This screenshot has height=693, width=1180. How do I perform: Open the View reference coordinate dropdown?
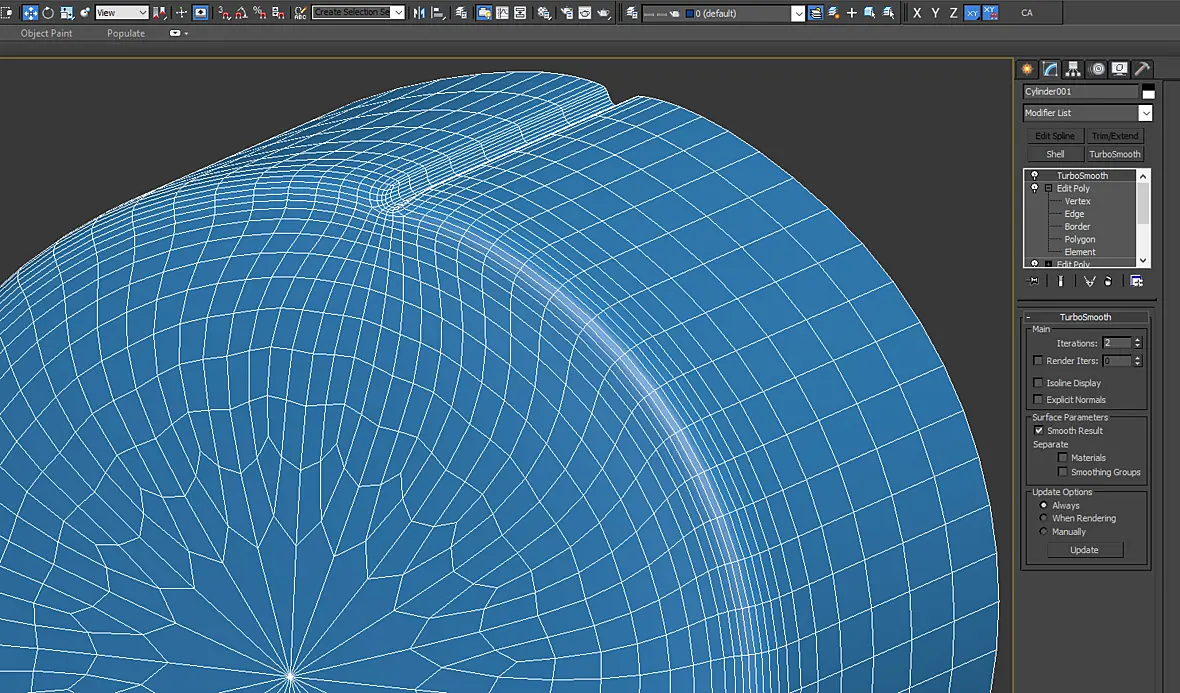tap(122, 13)
